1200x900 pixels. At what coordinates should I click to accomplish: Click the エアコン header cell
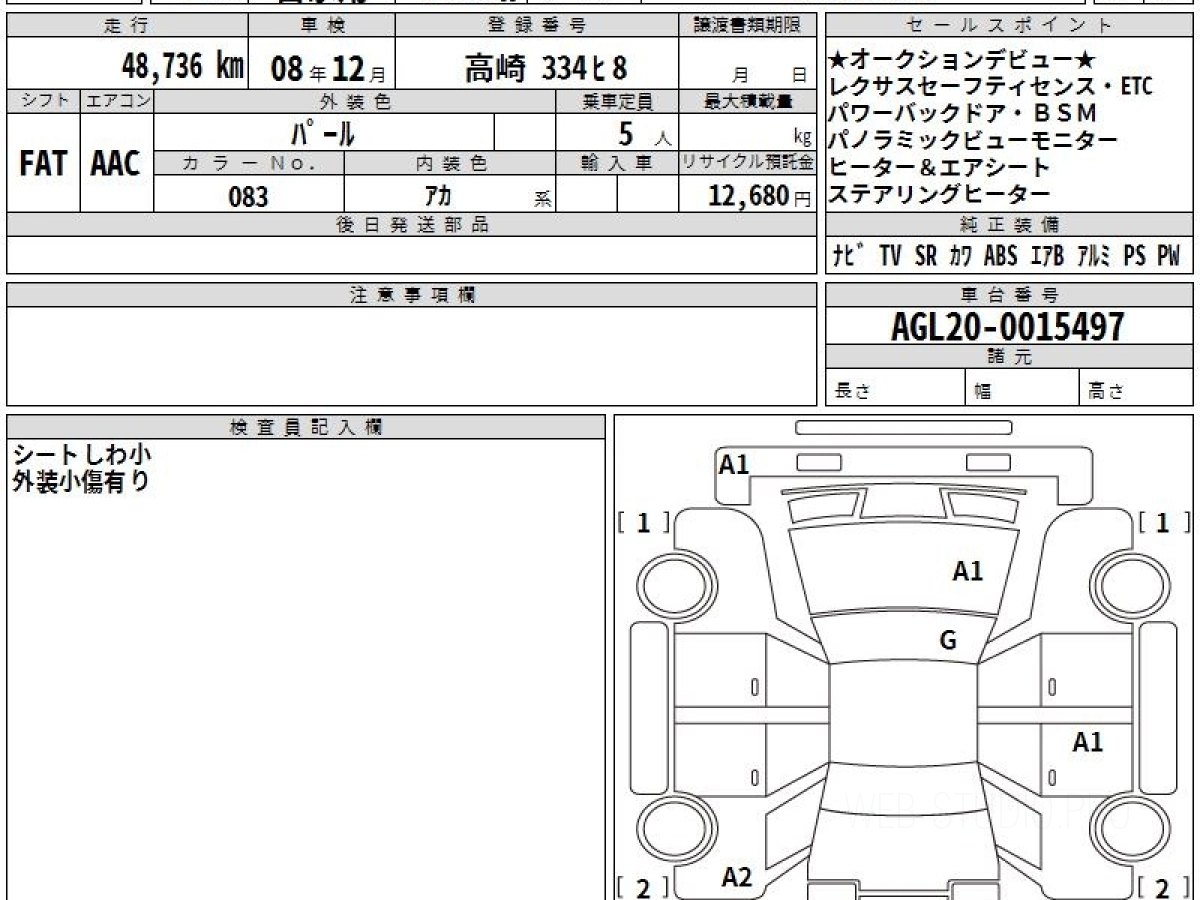(117, 101)
